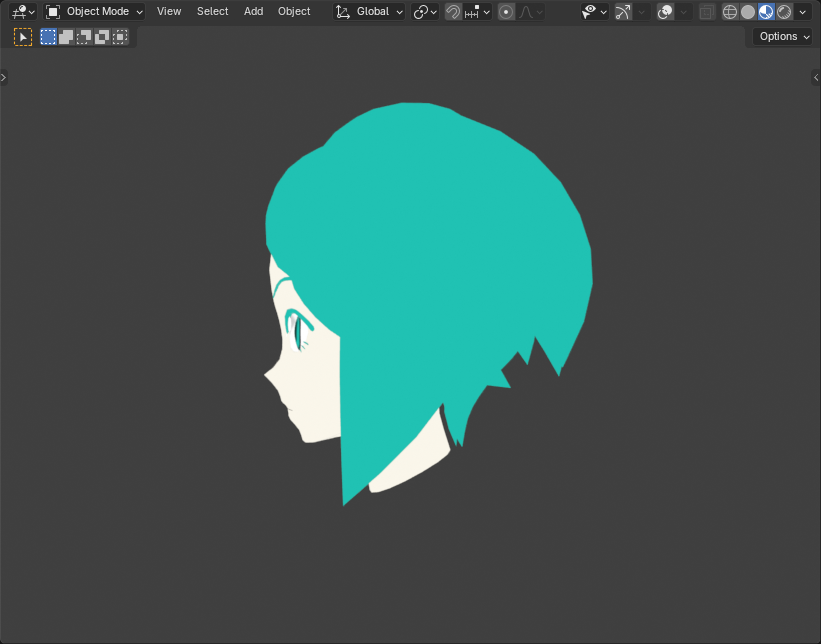Choose the subtract selection mode

tap(84, 37)
